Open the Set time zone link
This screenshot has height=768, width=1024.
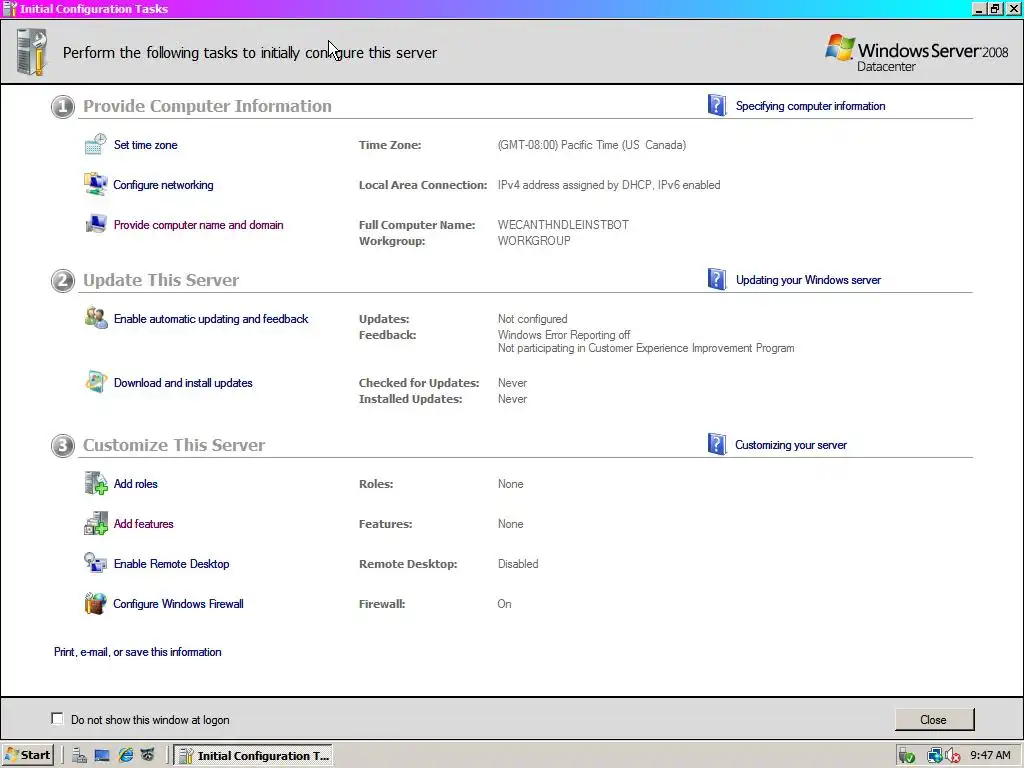(146, 145)
